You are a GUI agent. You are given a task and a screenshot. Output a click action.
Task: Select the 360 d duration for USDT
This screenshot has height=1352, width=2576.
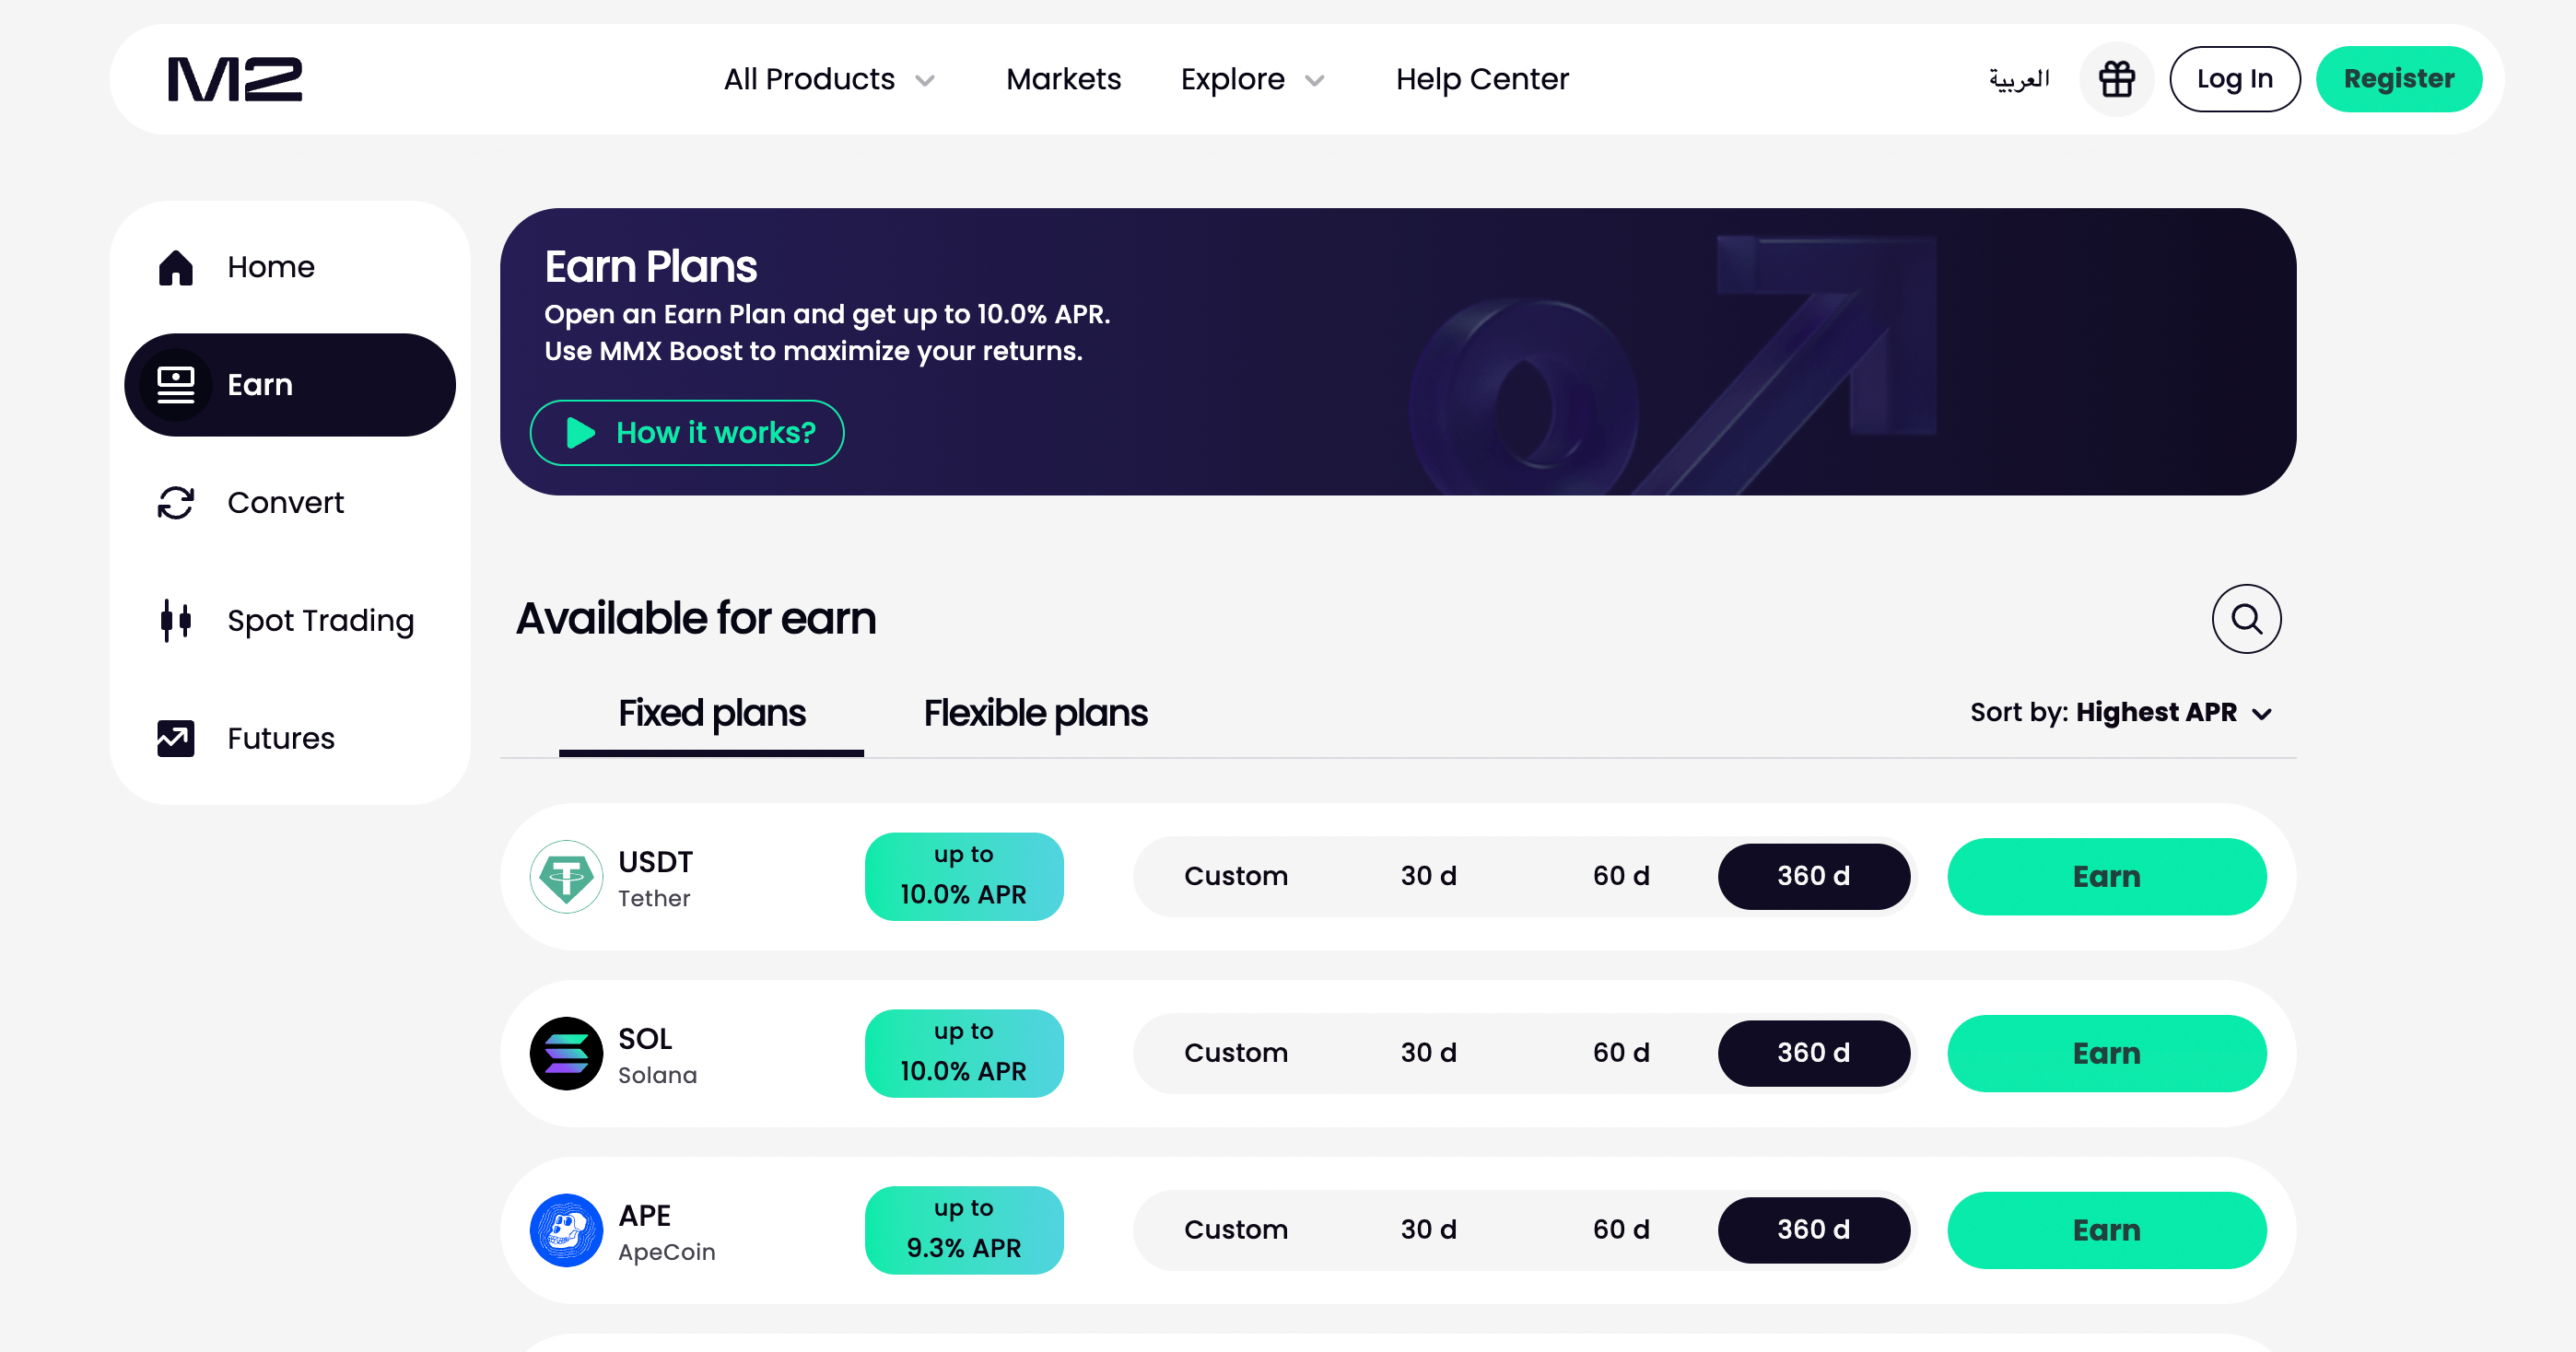[1813, 876]
